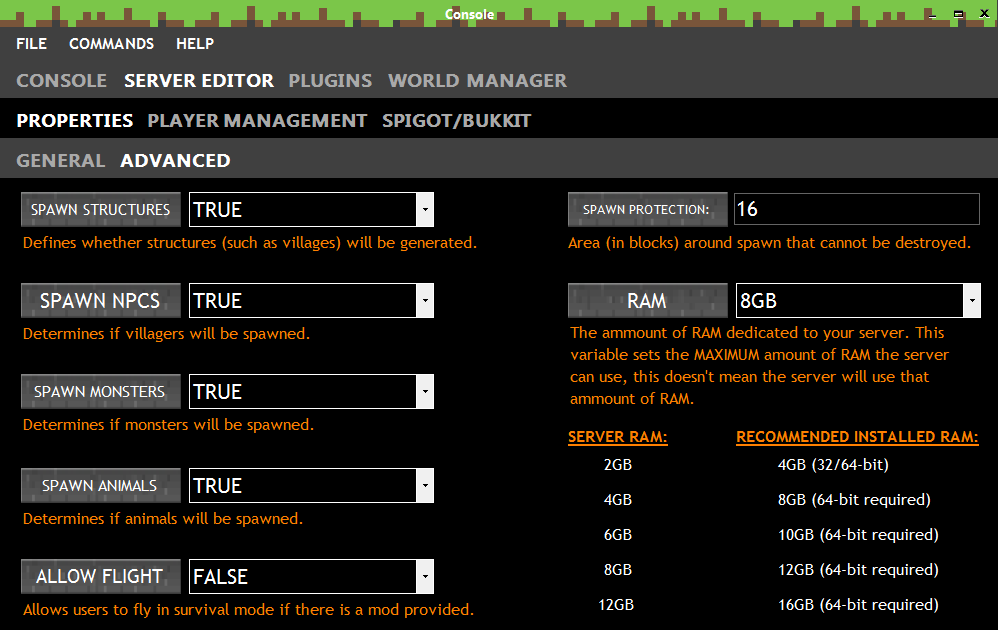The image size is (998, 630).
Task: Open the FILE menu
Action: click(x=31, y=44)
